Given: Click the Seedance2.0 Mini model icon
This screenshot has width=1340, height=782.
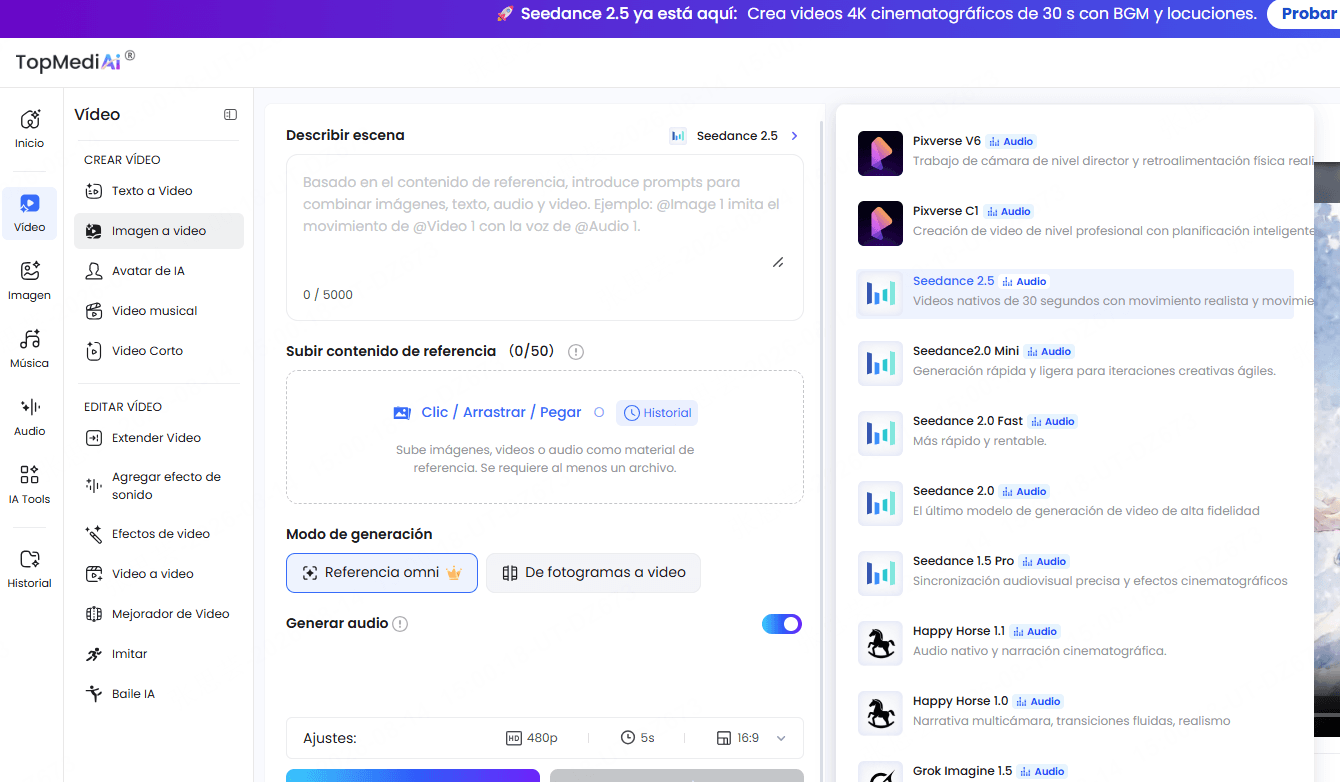Looking at the screenshot, I should tap(880, 363).
